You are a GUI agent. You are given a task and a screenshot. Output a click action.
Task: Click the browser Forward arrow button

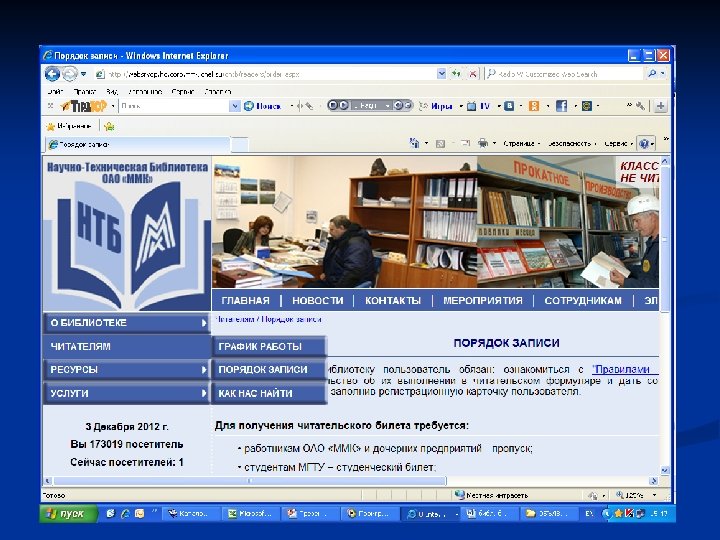tap(70, 74)
